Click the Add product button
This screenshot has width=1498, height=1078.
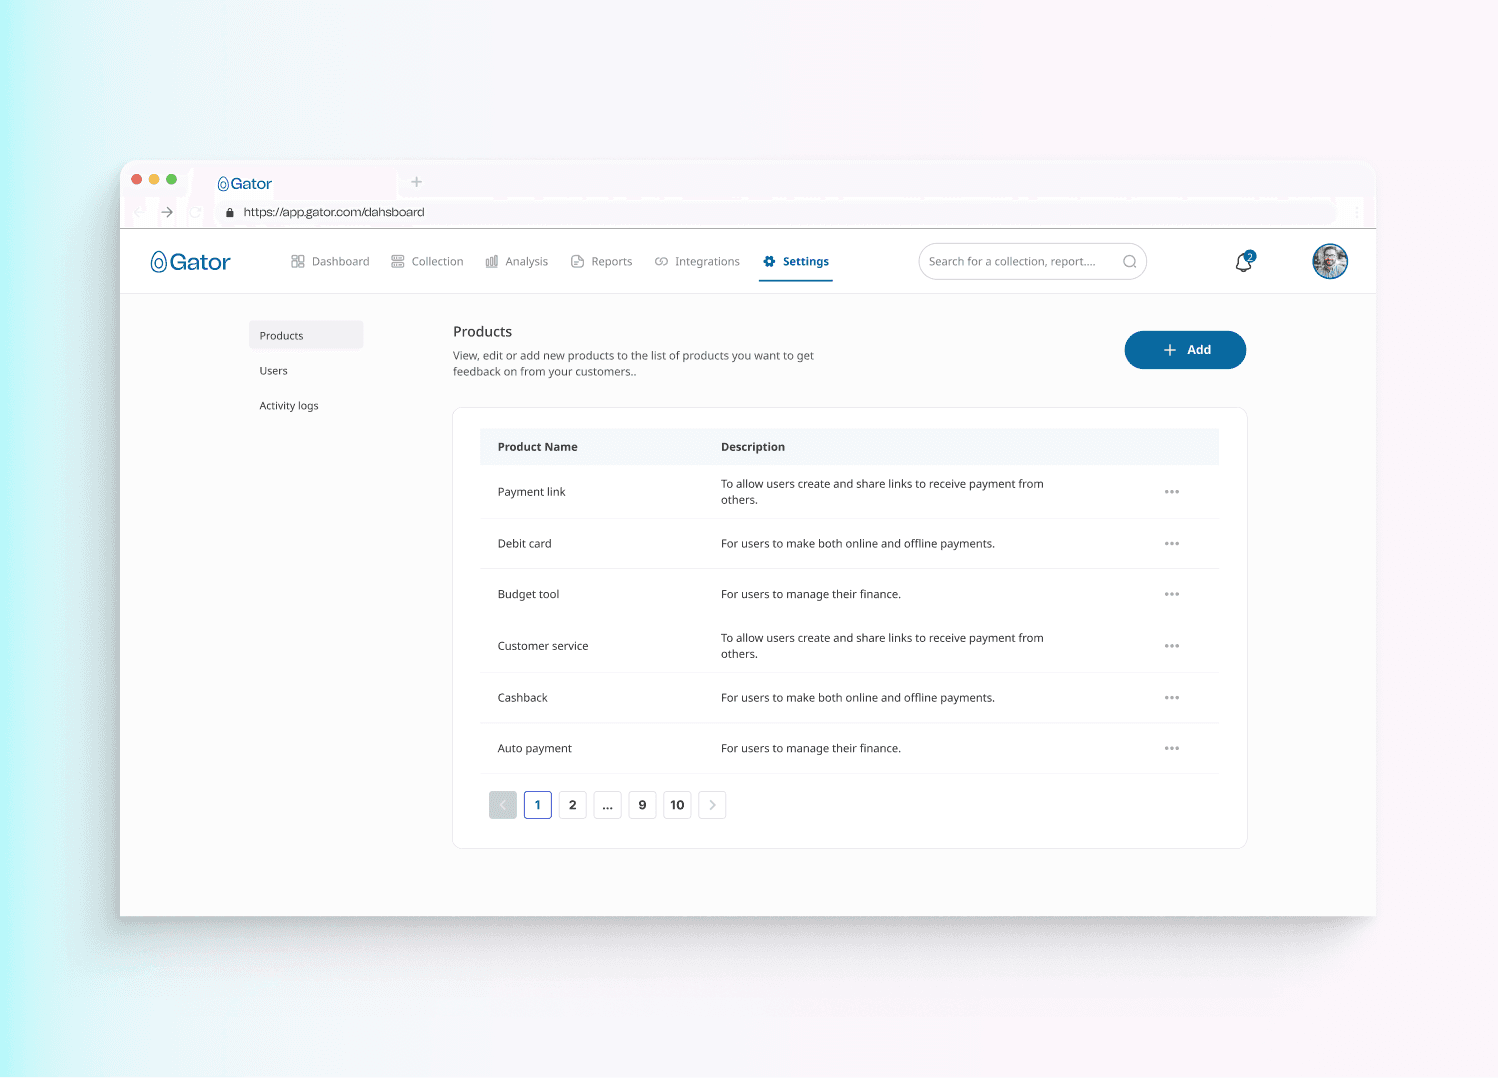click(x=1184, y=350)
